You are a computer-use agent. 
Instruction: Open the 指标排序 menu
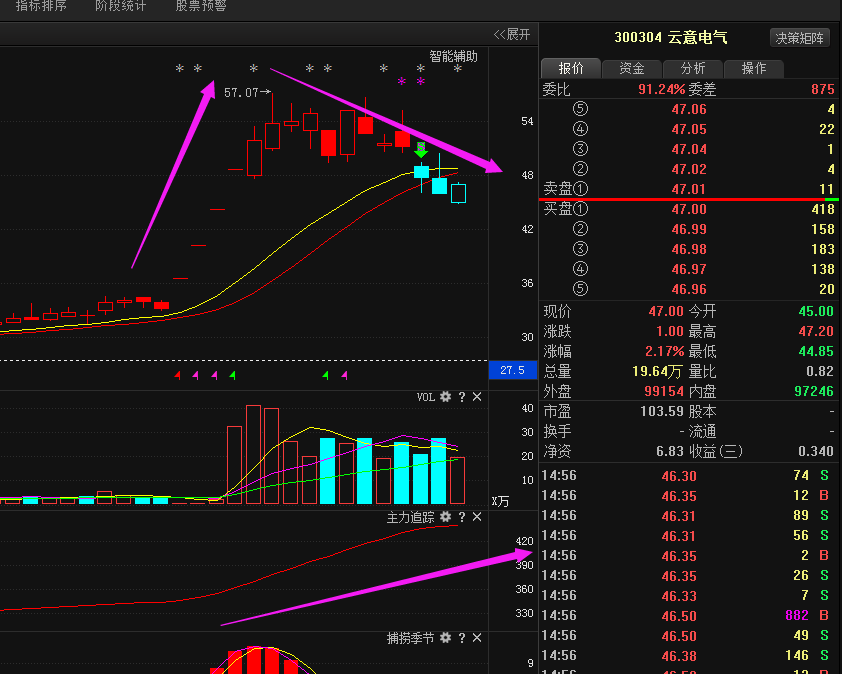pos(41,6)
